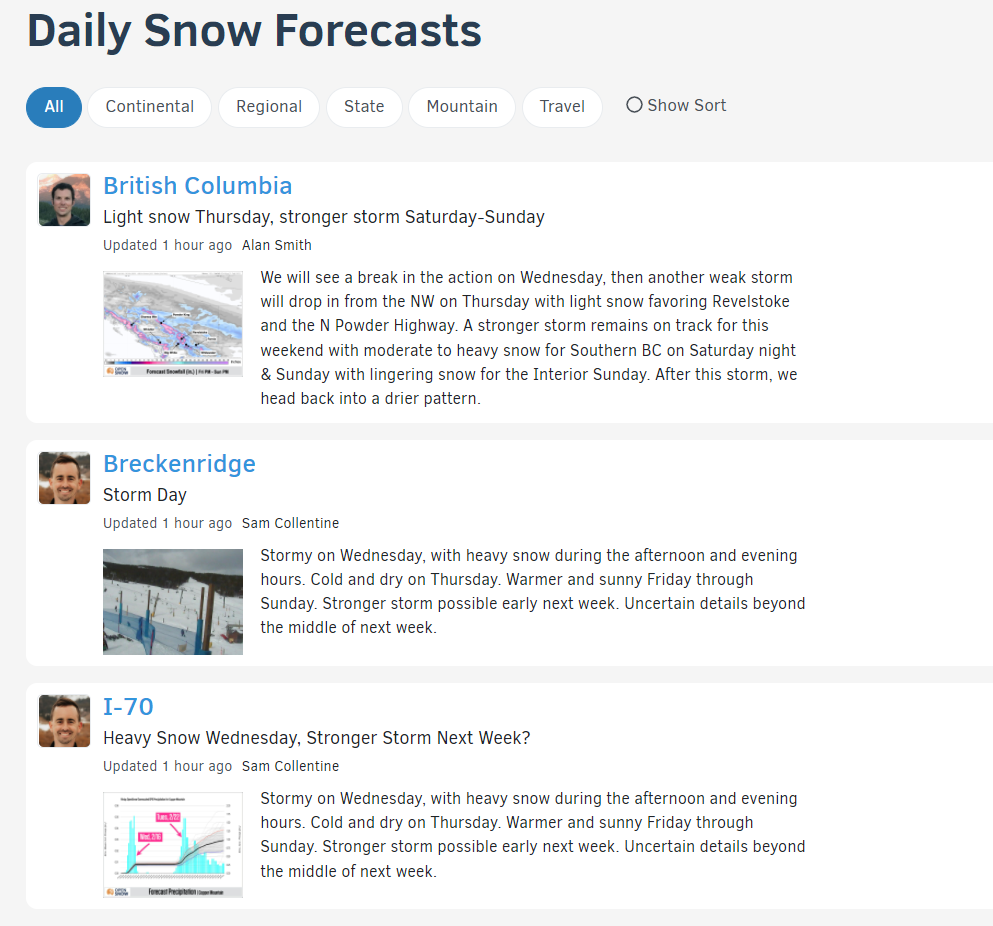
Task: Click Sam Collentine's avatar beside I-70
Action: (65, 721)
